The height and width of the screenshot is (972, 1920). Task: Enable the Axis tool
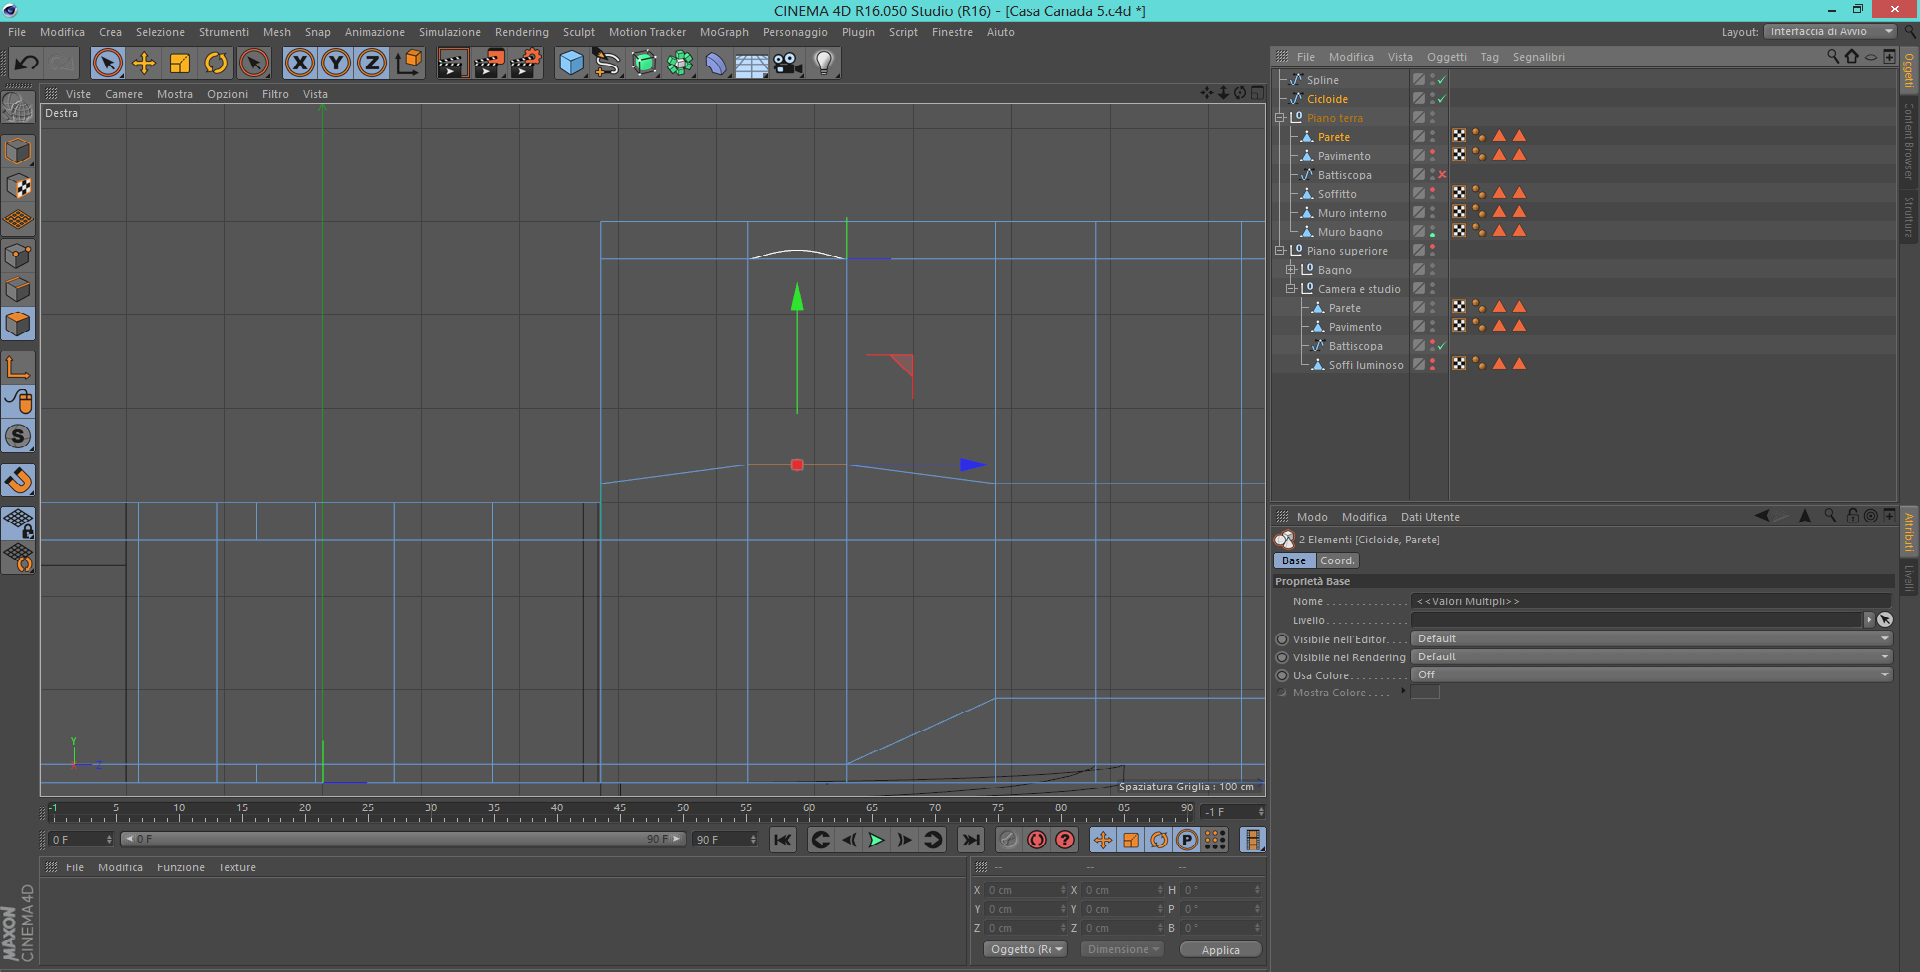point(18,367)
